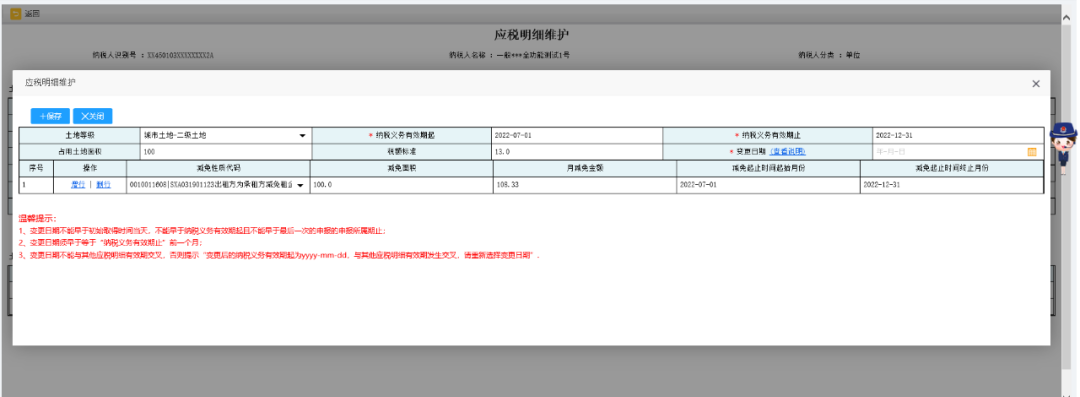Click the 减免起止时间起始月份 field in row 1
Viewport: 1080px width, 397px height.
(768, 185)
